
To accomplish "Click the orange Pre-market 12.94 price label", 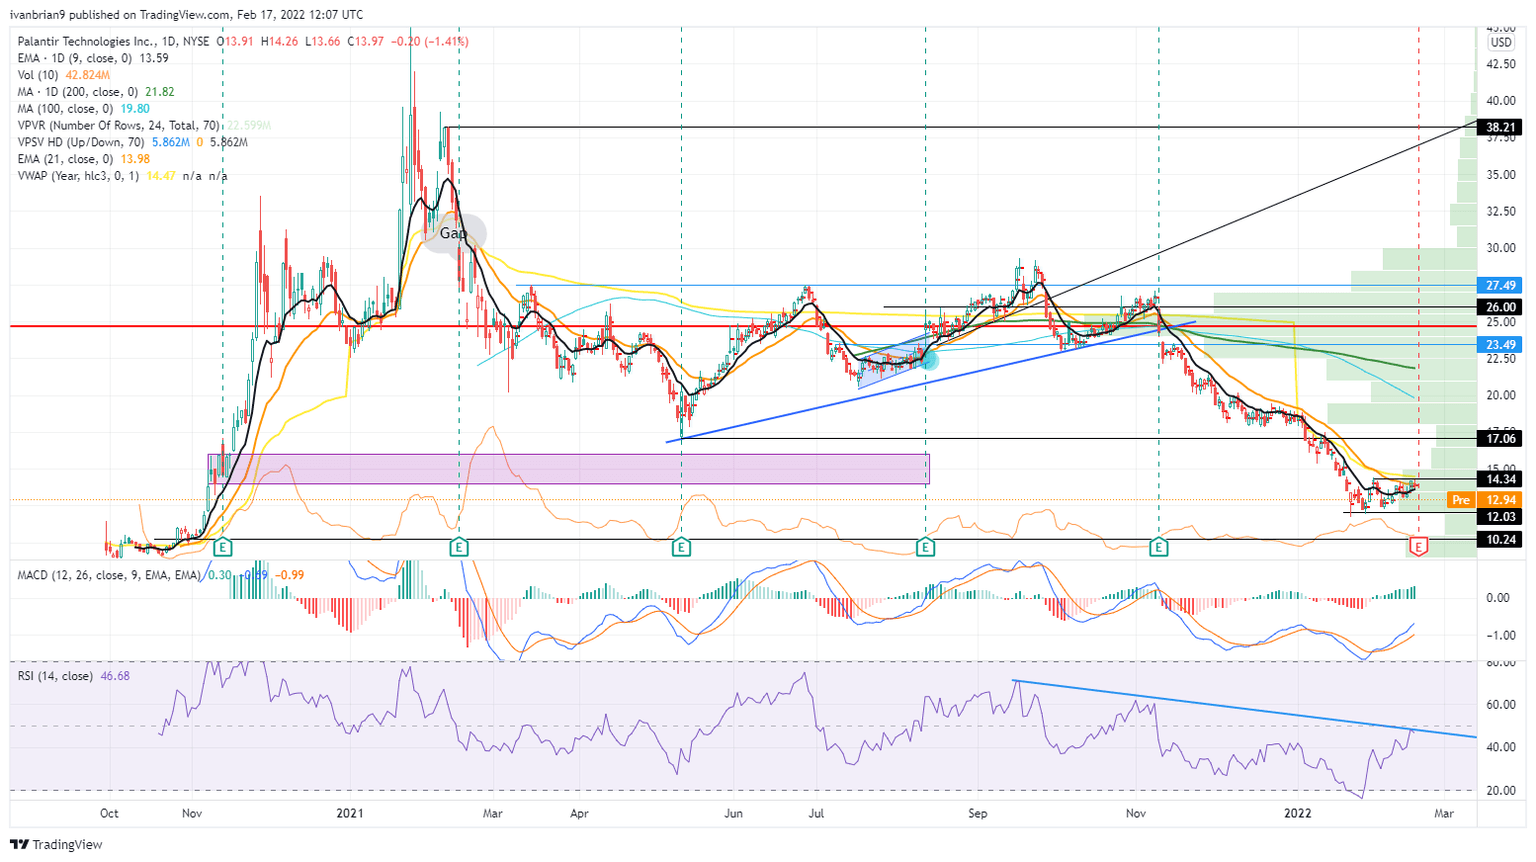I will 1484,500.
